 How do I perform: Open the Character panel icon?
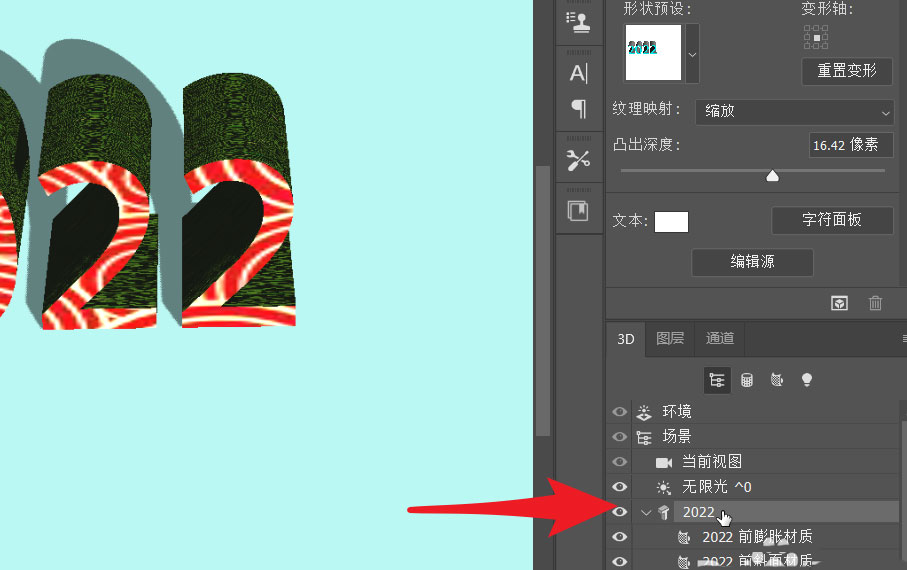coord(578,73)
